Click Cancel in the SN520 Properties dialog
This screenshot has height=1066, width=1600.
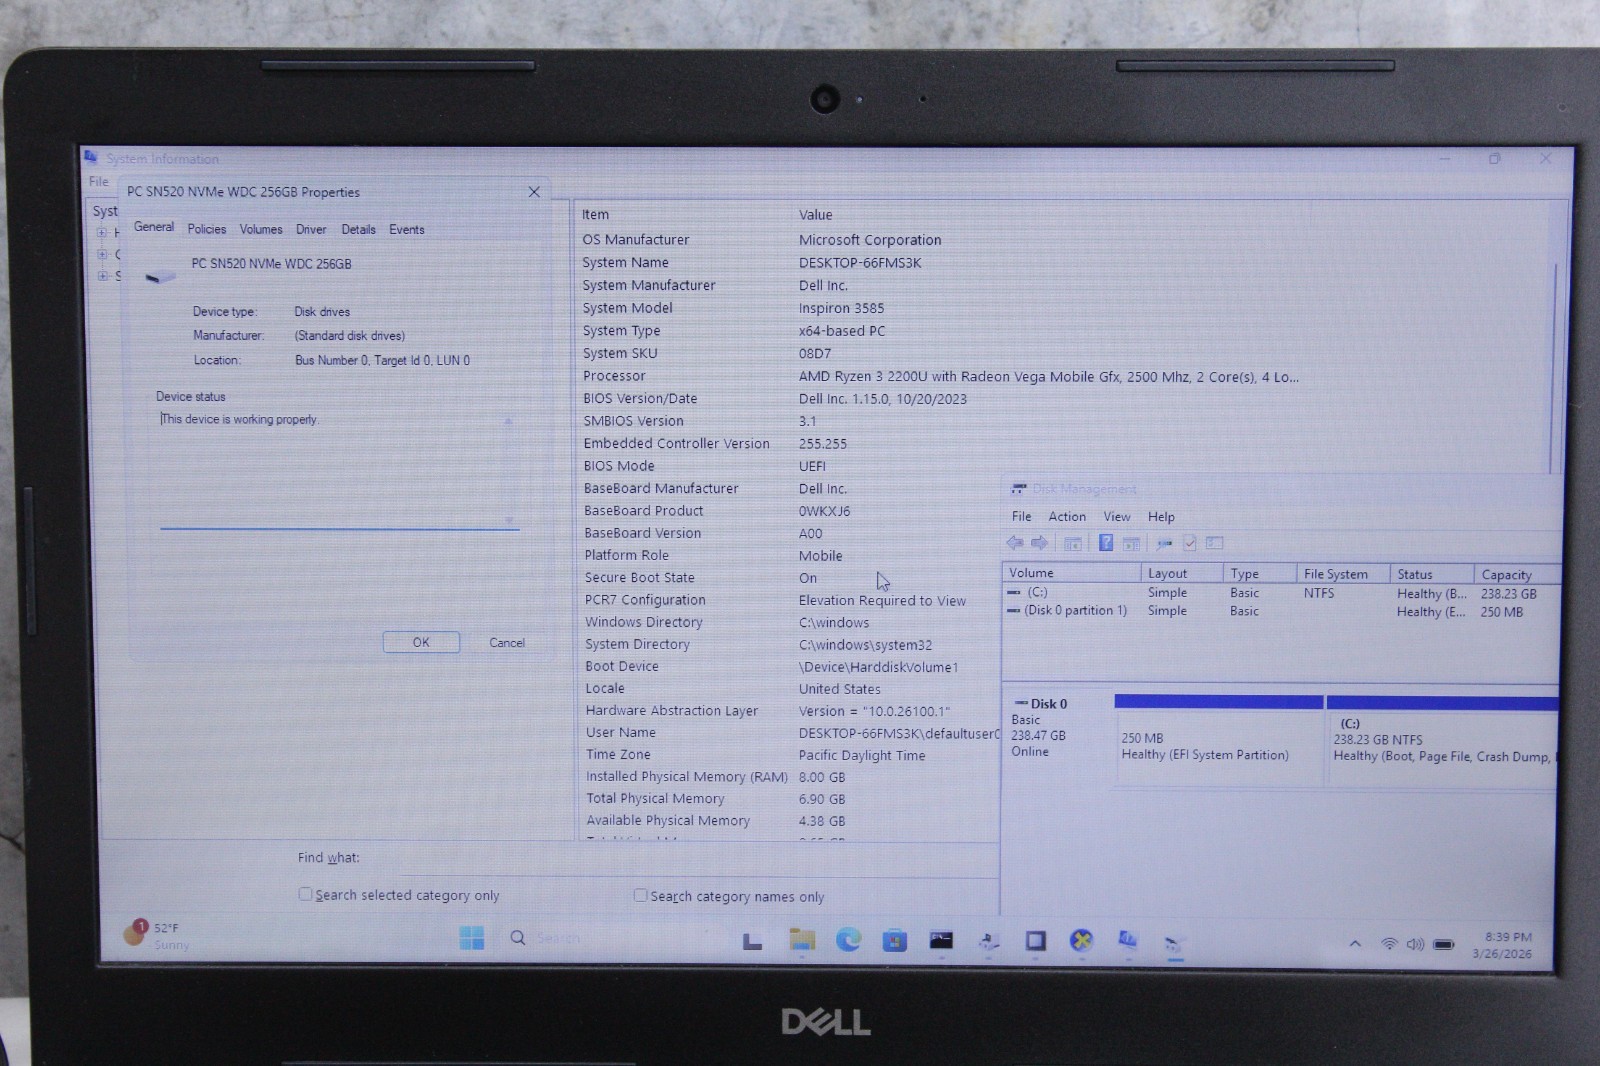[507, 642]
